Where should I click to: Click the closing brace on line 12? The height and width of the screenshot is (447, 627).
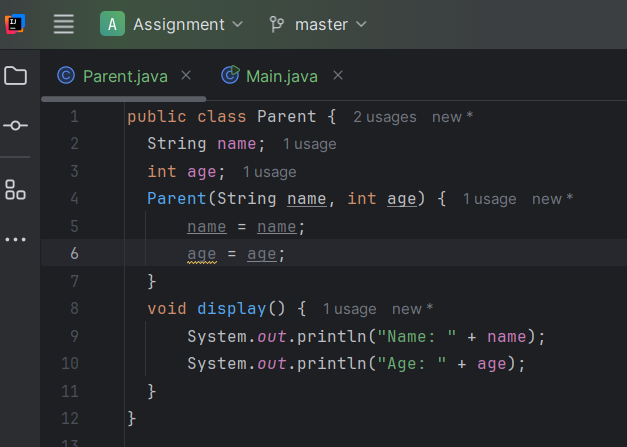(x=132, y=419)
